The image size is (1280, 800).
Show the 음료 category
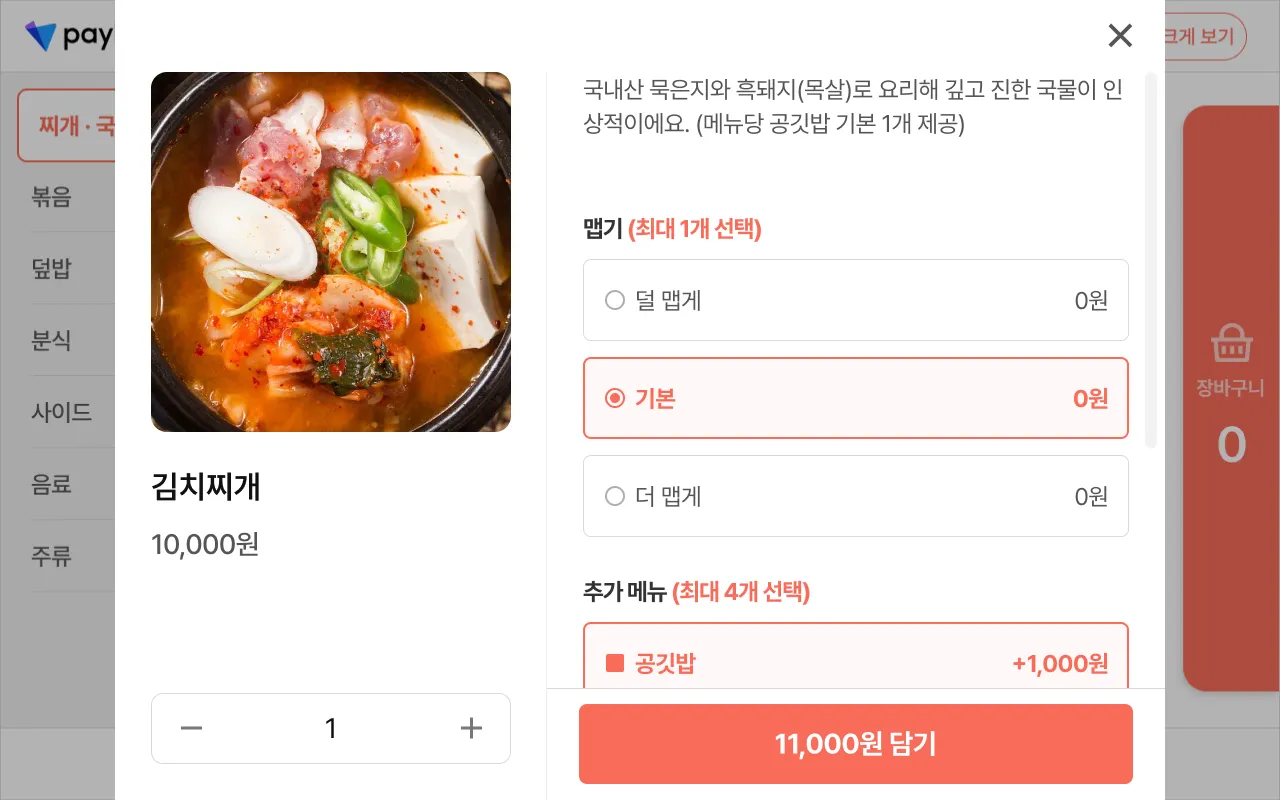(x=52, y=484)
